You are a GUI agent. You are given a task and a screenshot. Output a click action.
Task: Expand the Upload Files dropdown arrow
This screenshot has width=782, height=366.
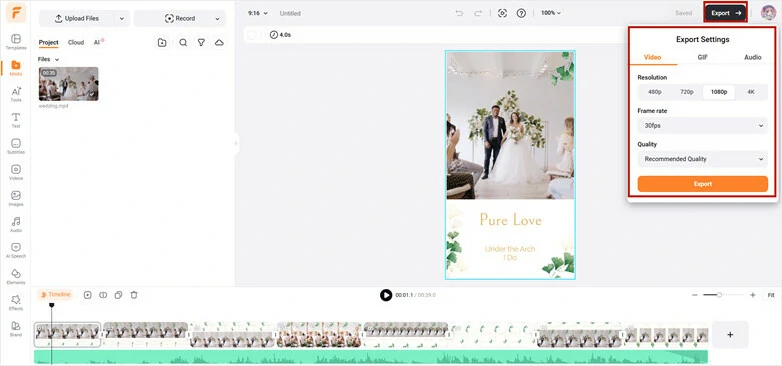click(x=122, y=18)
